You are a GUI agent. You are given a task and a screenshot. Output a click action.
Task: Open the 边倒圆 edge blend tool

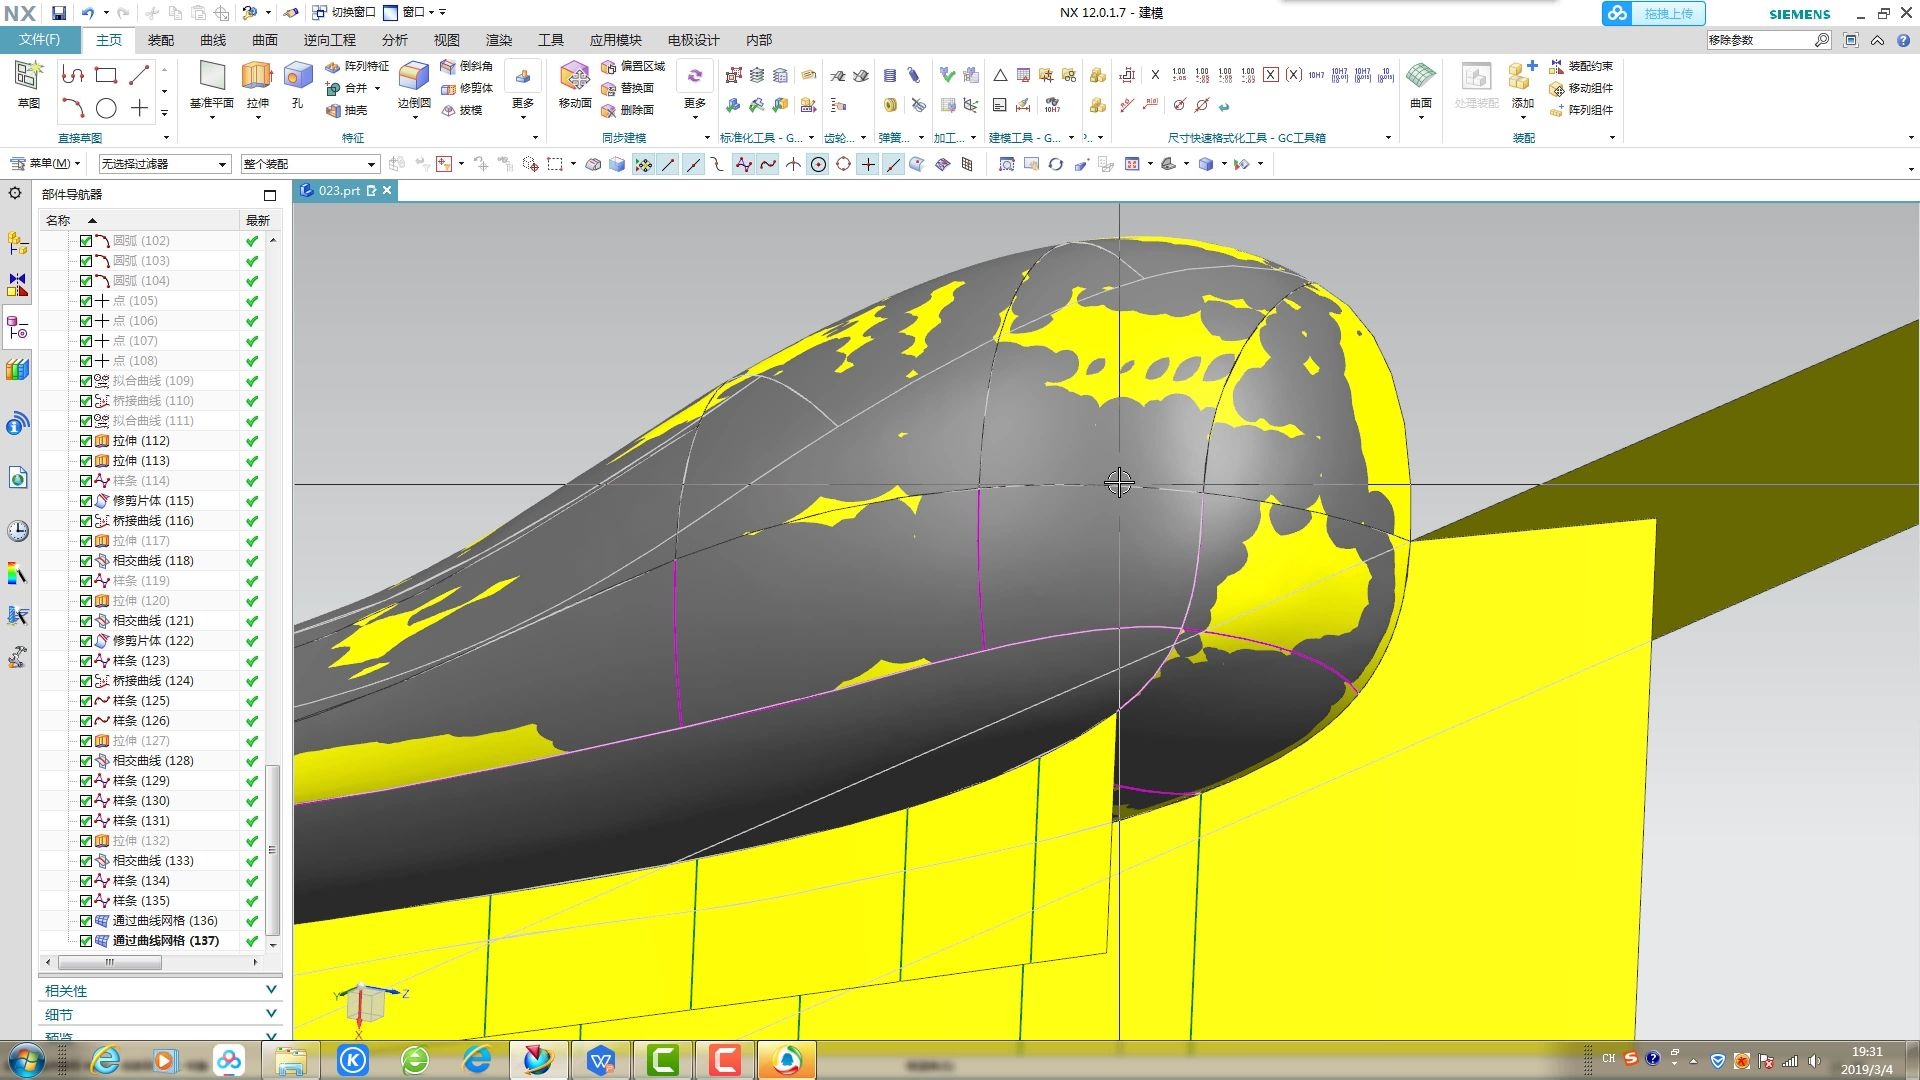(x=413, y=78)
